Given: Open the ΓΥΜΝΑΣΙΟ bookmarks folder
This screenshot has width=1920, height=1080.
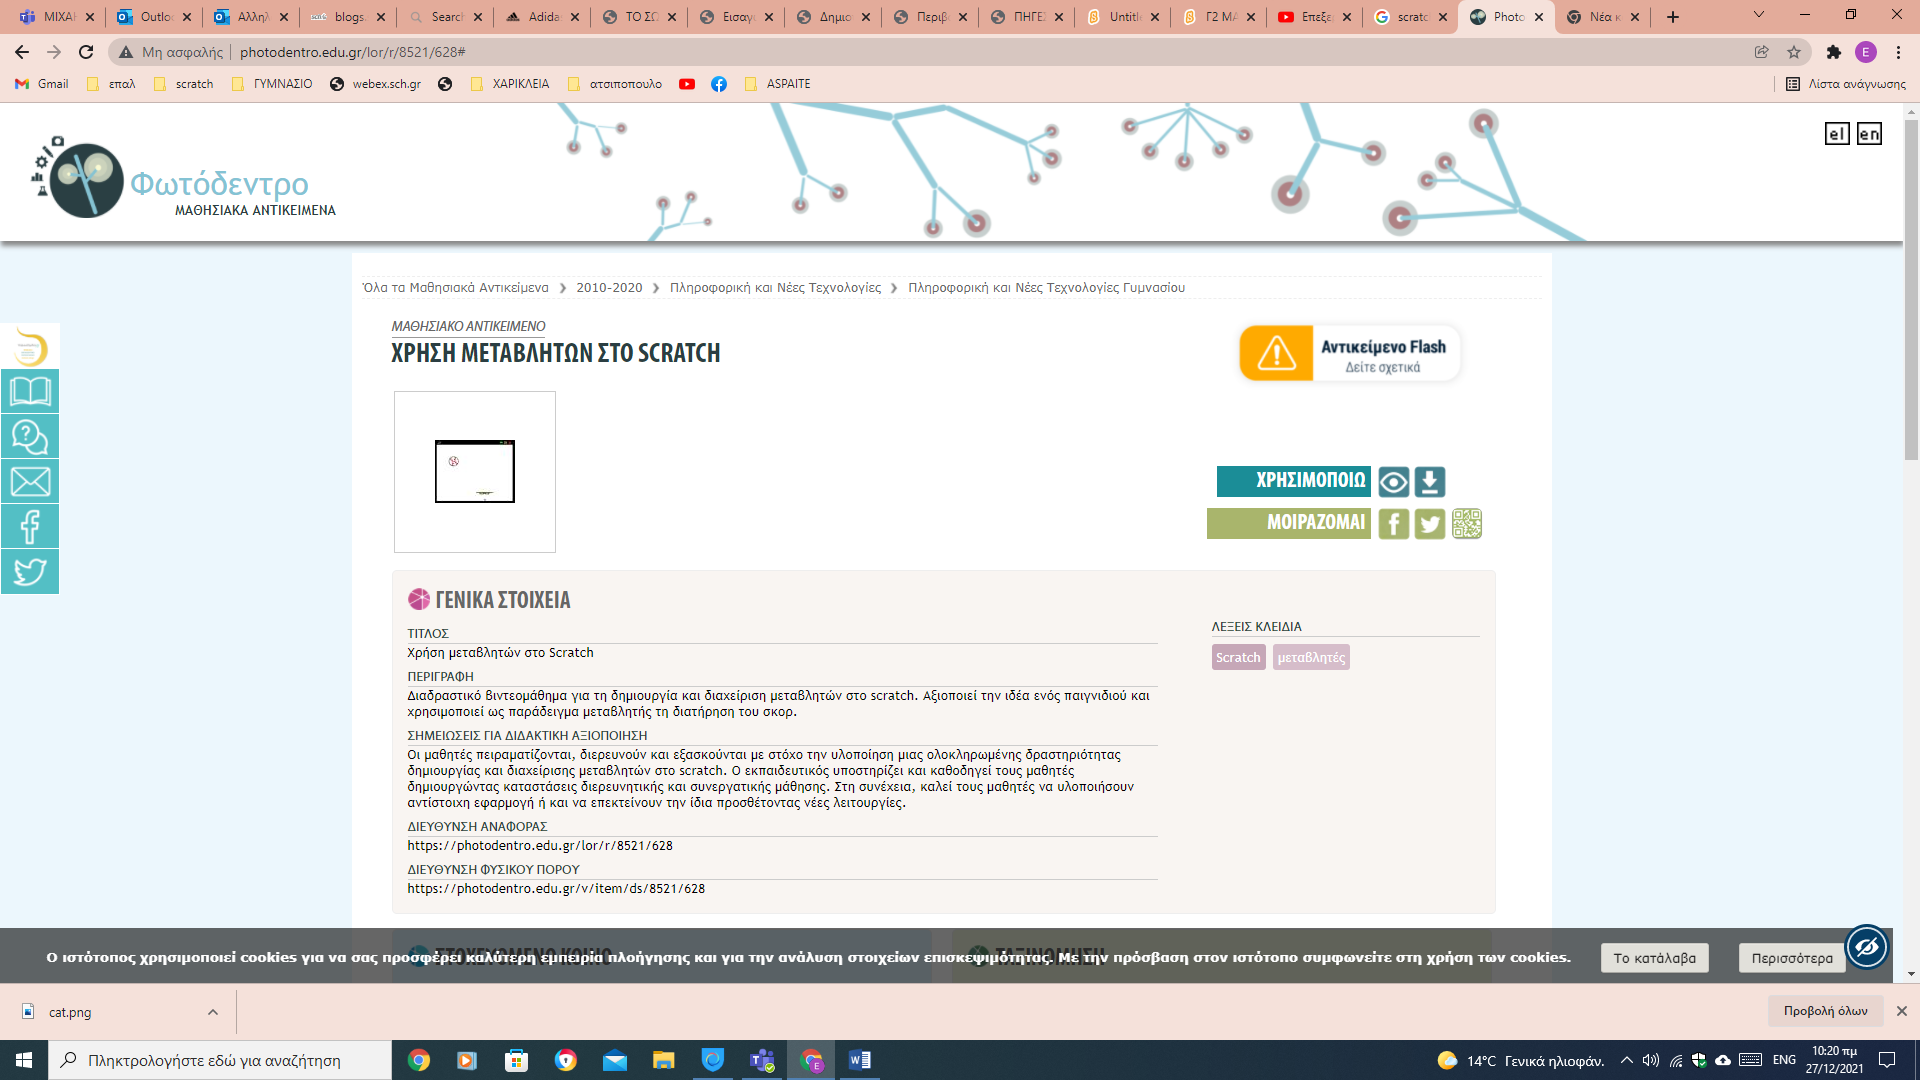Looking at the screenshot, I should click(x=272, y=84).
